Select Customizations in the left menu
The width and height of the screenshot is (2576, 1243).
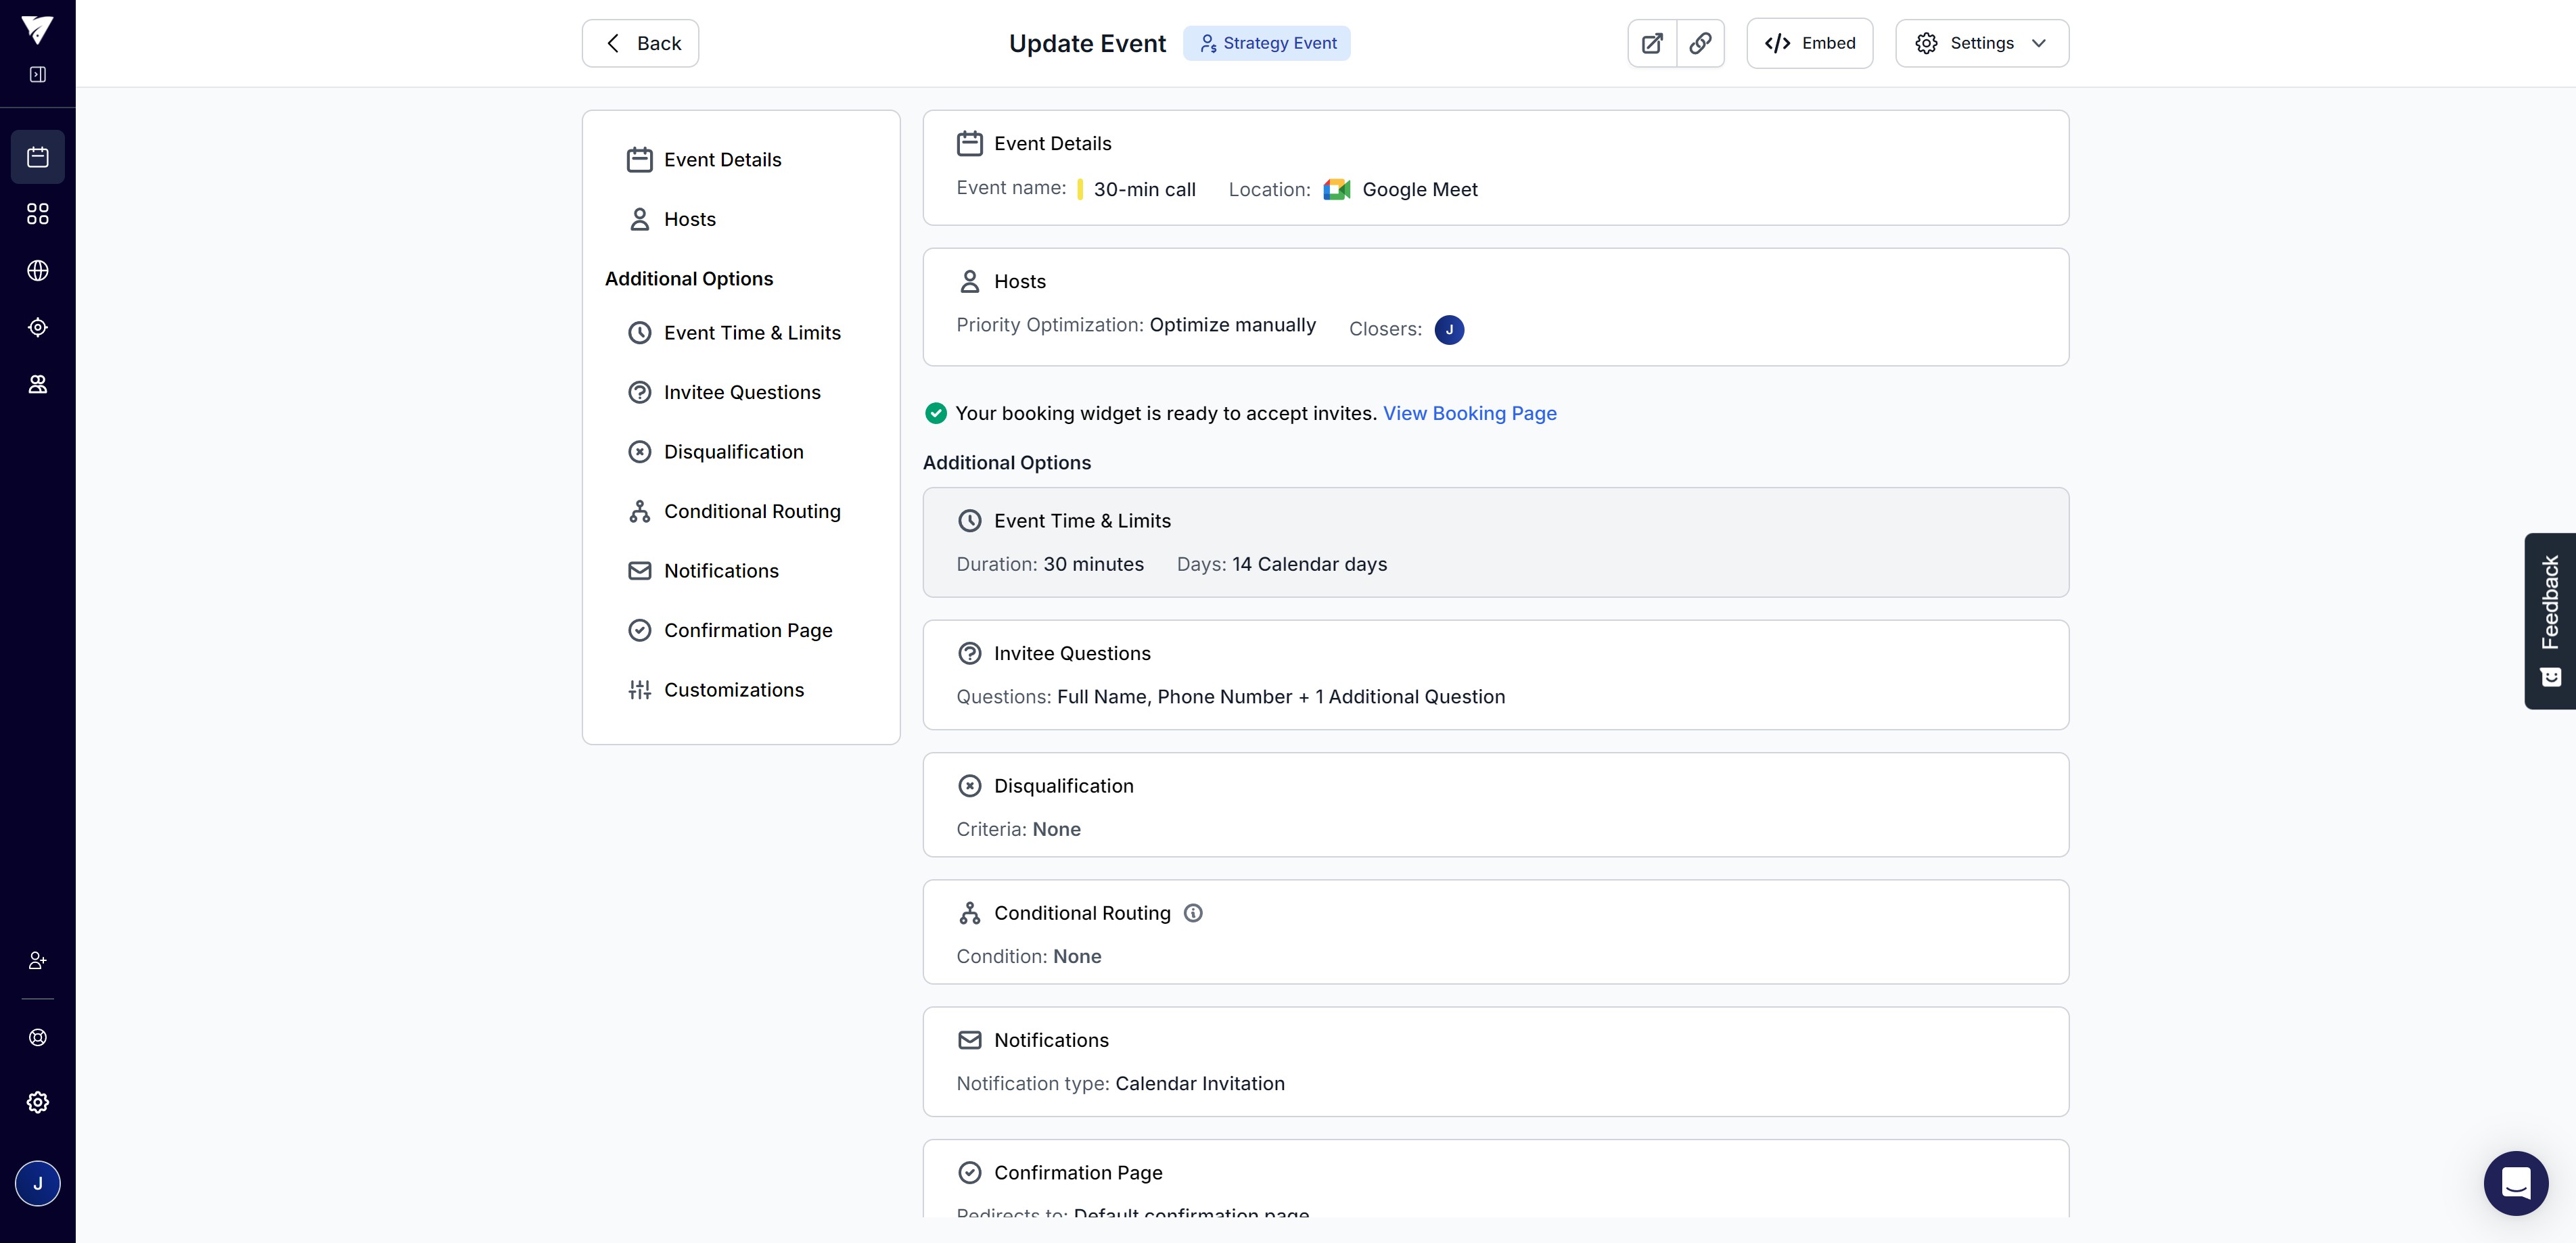(x=733, y=690)
